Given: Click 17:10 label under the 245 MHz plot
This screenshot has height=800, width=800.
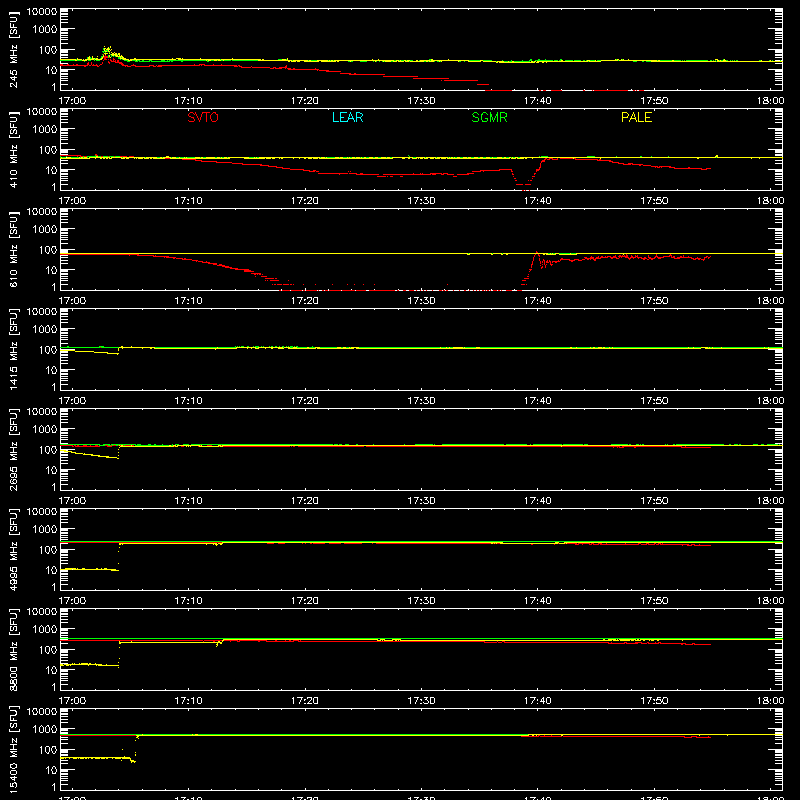Looking at the screenshot, I should (x=188, y=101).
